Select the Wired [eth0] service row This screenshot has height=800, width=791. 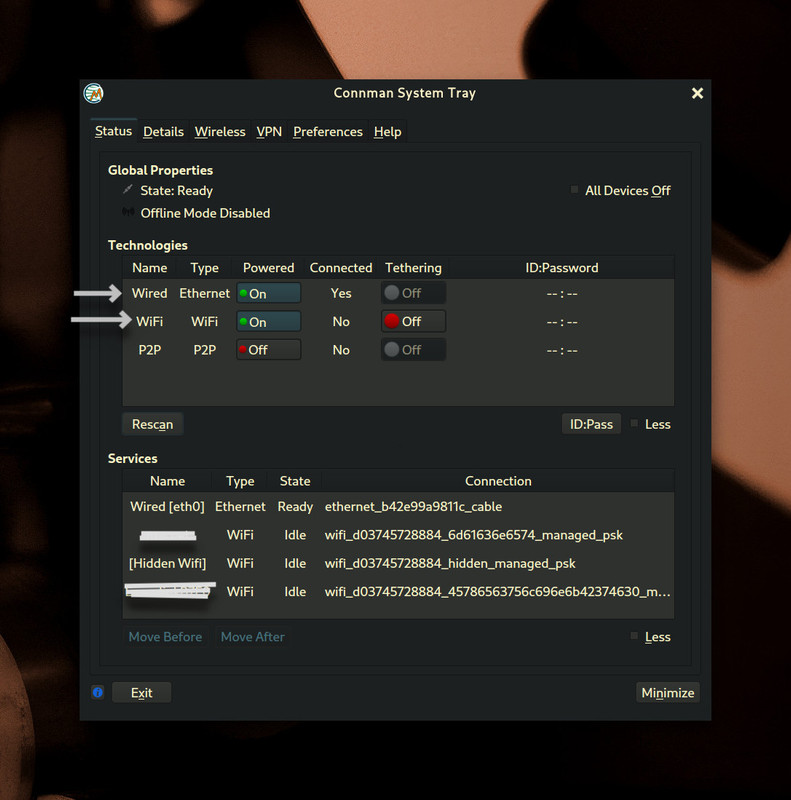[398, 507]
